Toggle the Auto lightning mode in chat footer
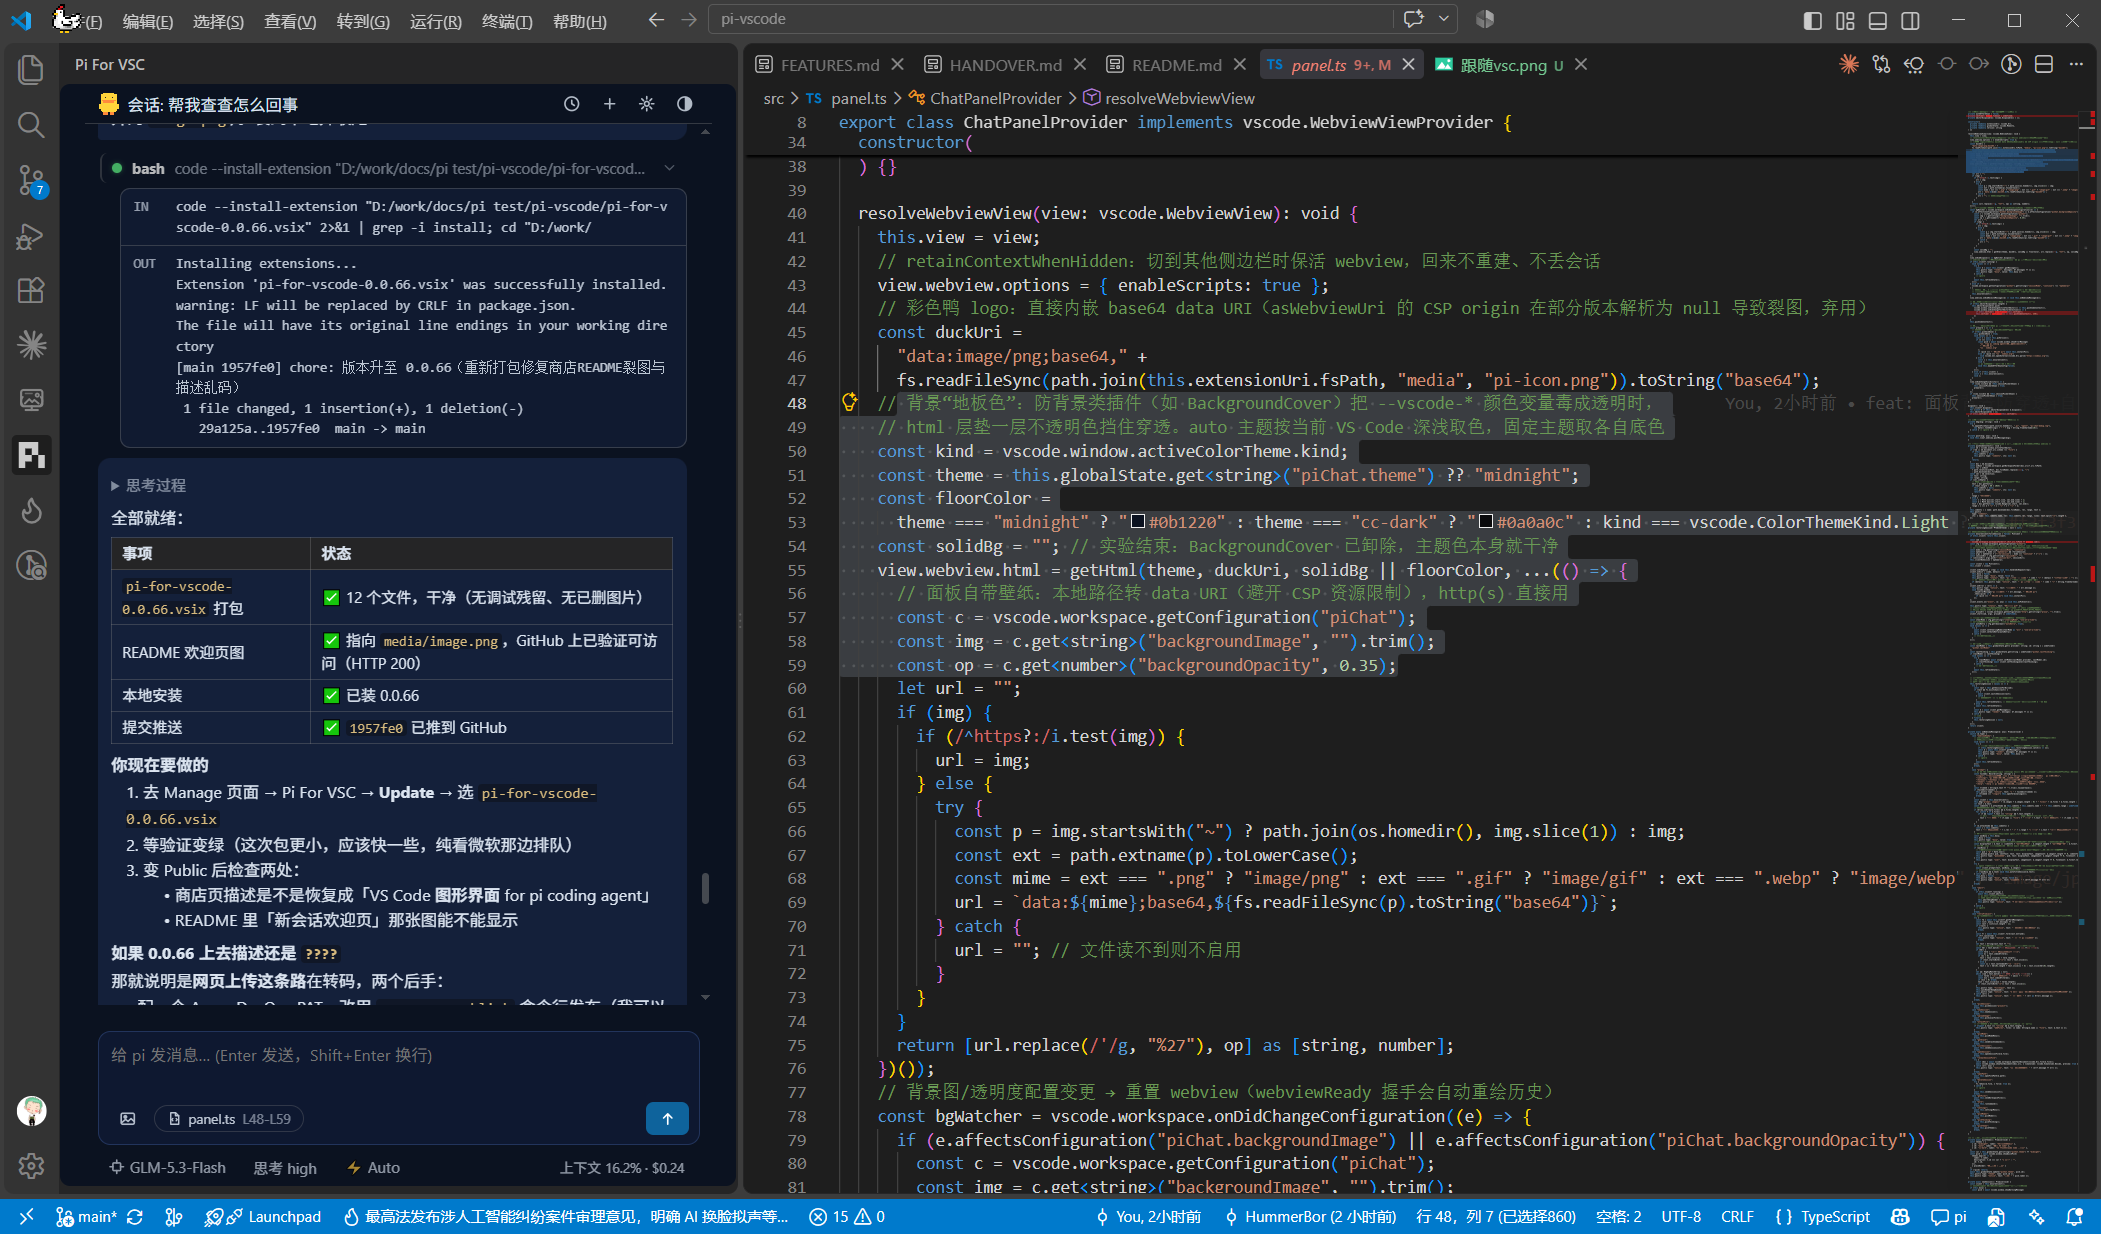The width and height of the screenshot is (2101, 1234). pos(373,1167)
